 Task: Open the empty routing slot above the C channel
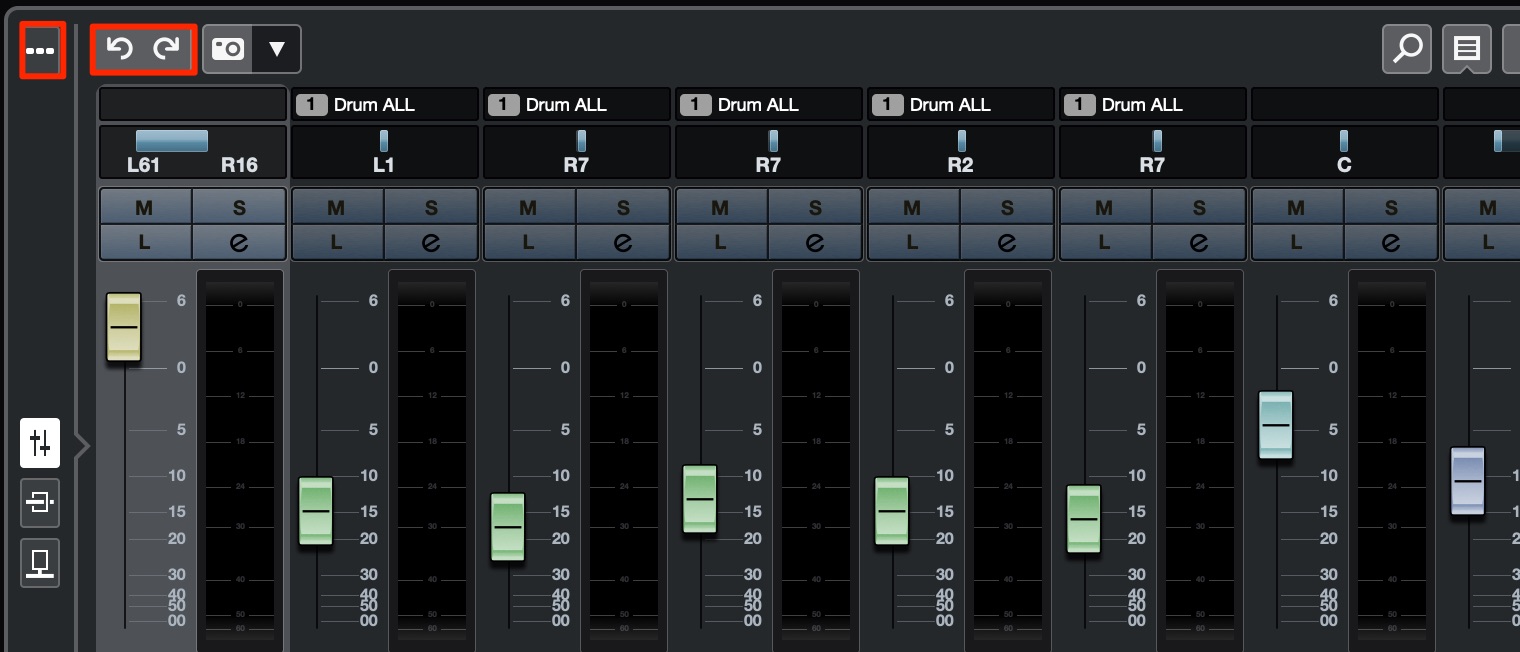coord(1344,104)
